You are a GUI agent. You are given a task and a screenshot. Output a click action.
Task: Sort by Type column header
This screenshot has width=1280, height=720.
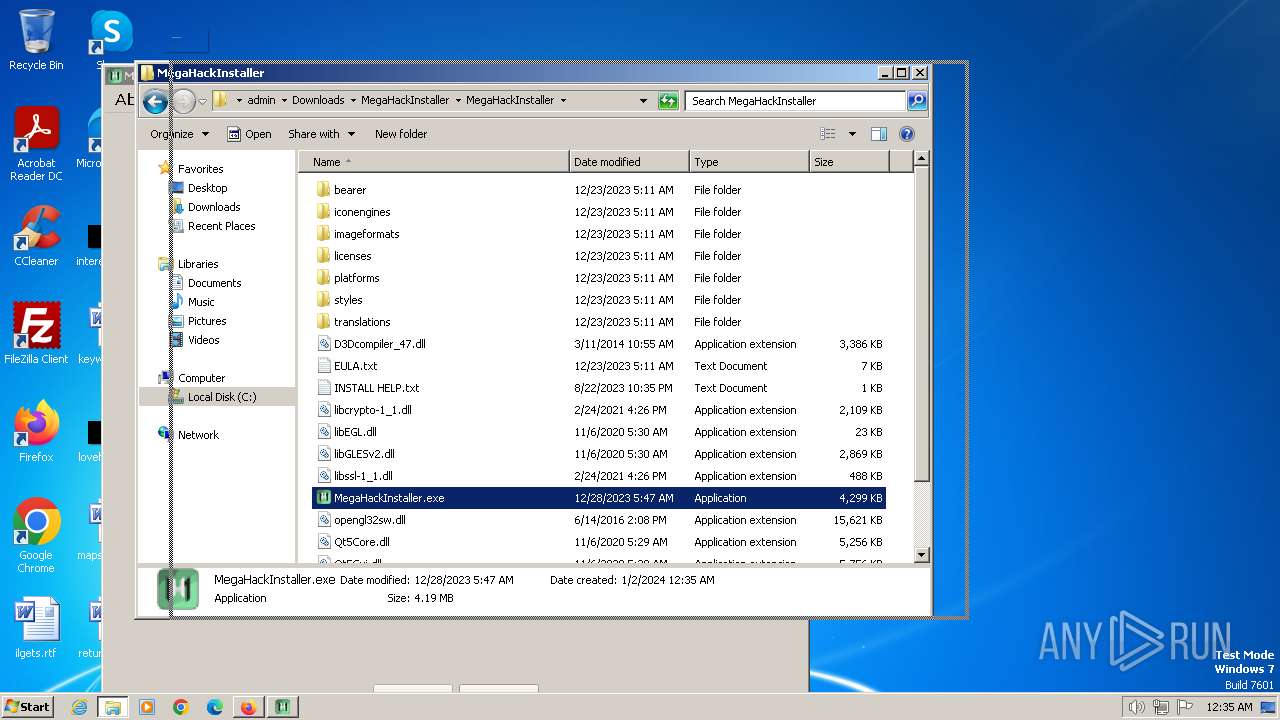tap(749, 162)
